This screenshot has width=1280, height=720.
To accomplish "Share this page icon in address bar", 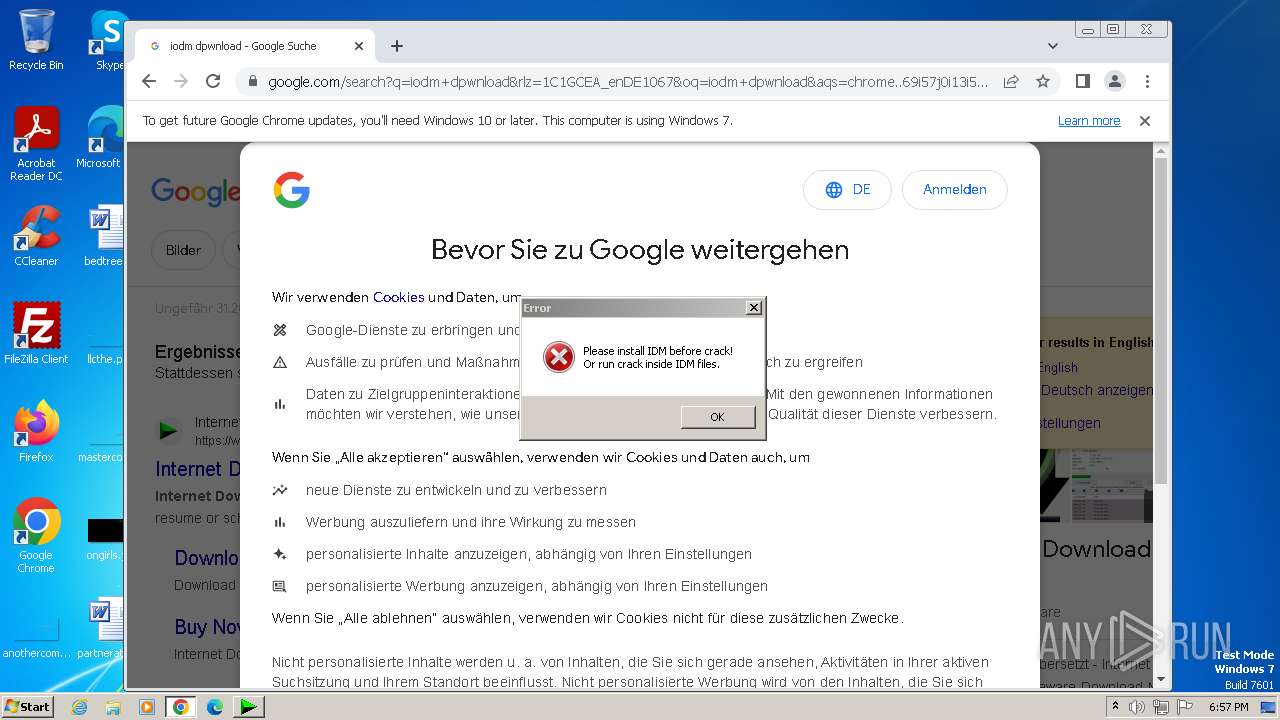I will pyautogui.click(x=1011, y=81).
